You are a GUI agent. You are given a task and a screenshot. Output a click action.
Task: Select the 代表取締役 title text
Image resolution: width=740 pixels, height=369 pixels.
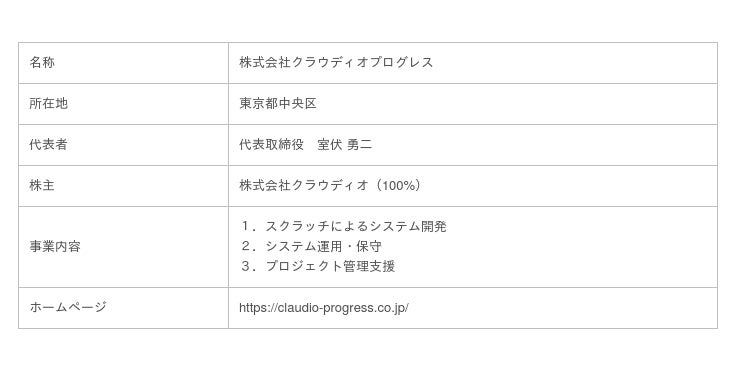271,145
